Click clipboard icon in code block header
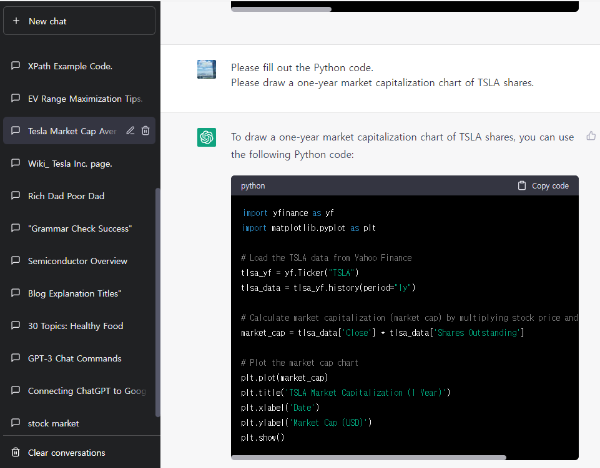This screenshot has height=468, width=600. (x=522, y=186)
